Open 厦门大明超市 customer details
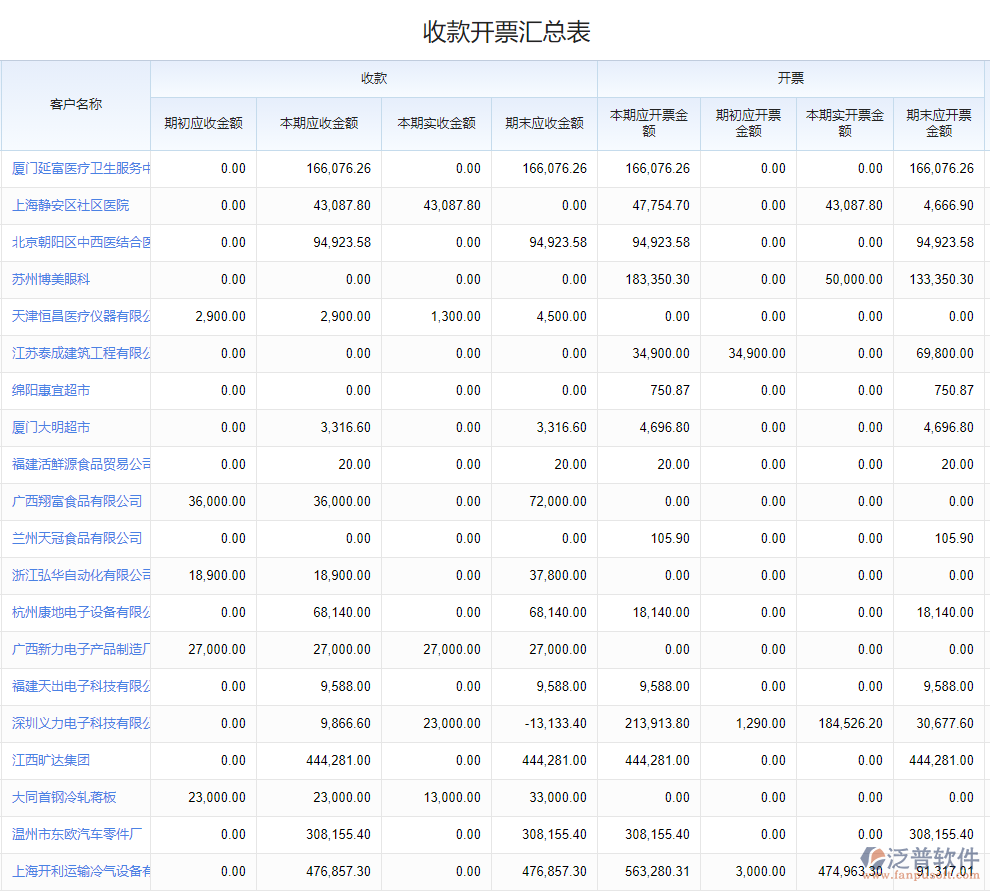 pyautogui.click(x=51, y=427)
